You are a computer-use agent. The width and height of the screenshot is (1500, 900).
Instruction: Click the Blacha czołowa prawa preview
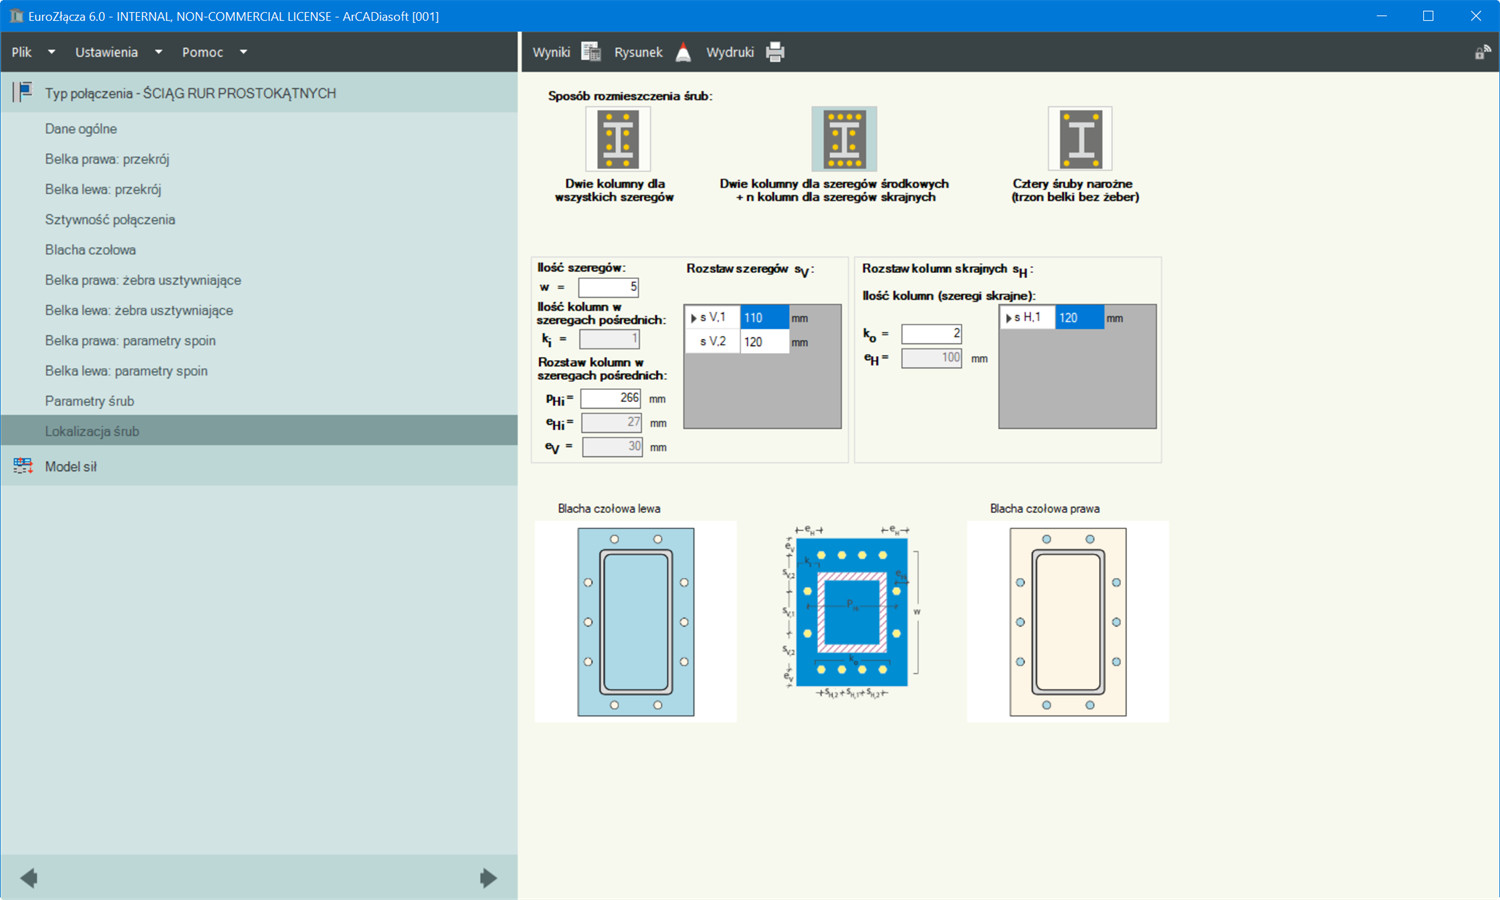1068,622
